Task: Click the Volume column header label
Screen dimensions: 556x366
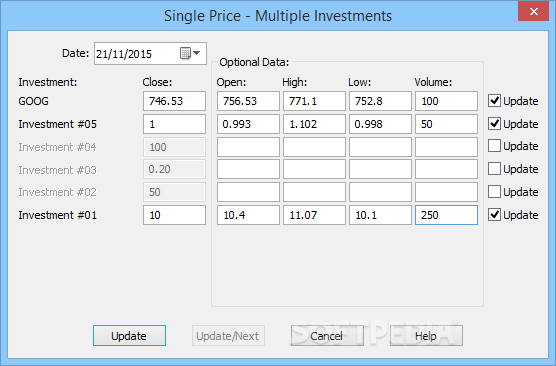Action: 433,82
